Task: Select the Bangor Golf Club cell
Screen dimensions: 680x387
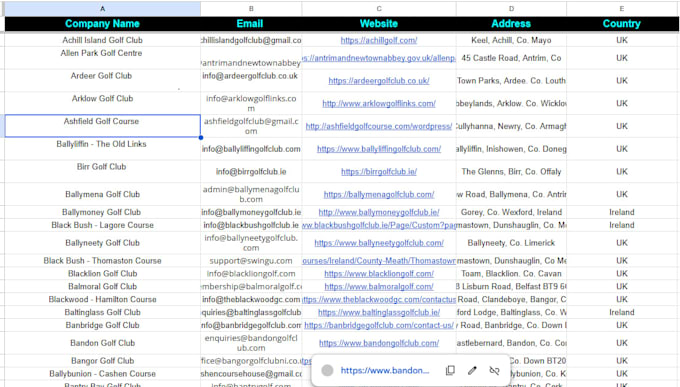Action: [x=102, y=361]
